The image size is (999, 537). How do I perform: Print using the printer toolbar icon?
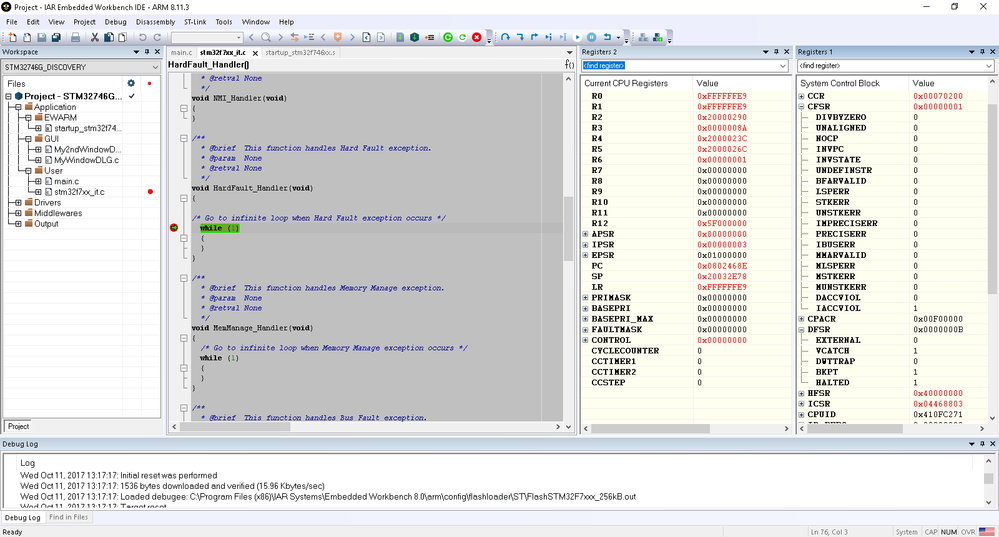[75, 38]
